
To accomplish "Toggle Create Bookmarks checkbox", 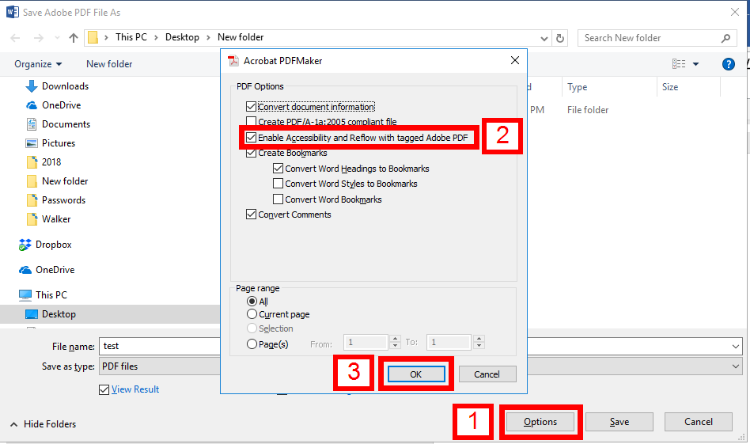I will click(251, 153).
